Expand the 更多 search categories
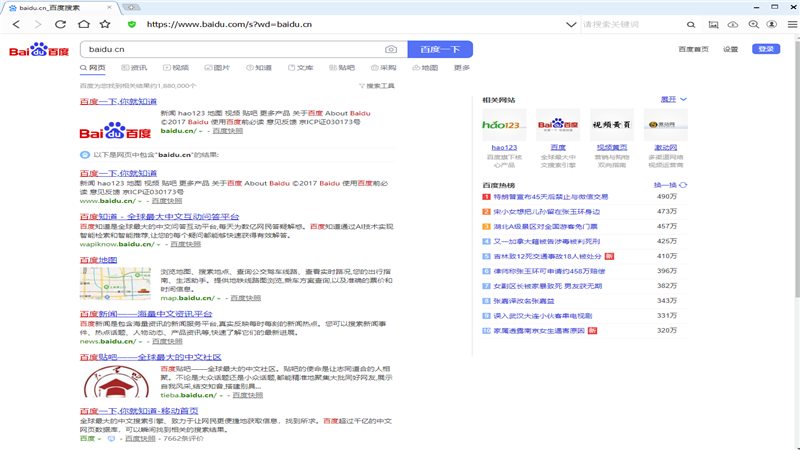The image size is (800, 450). [x=461, y=68]
